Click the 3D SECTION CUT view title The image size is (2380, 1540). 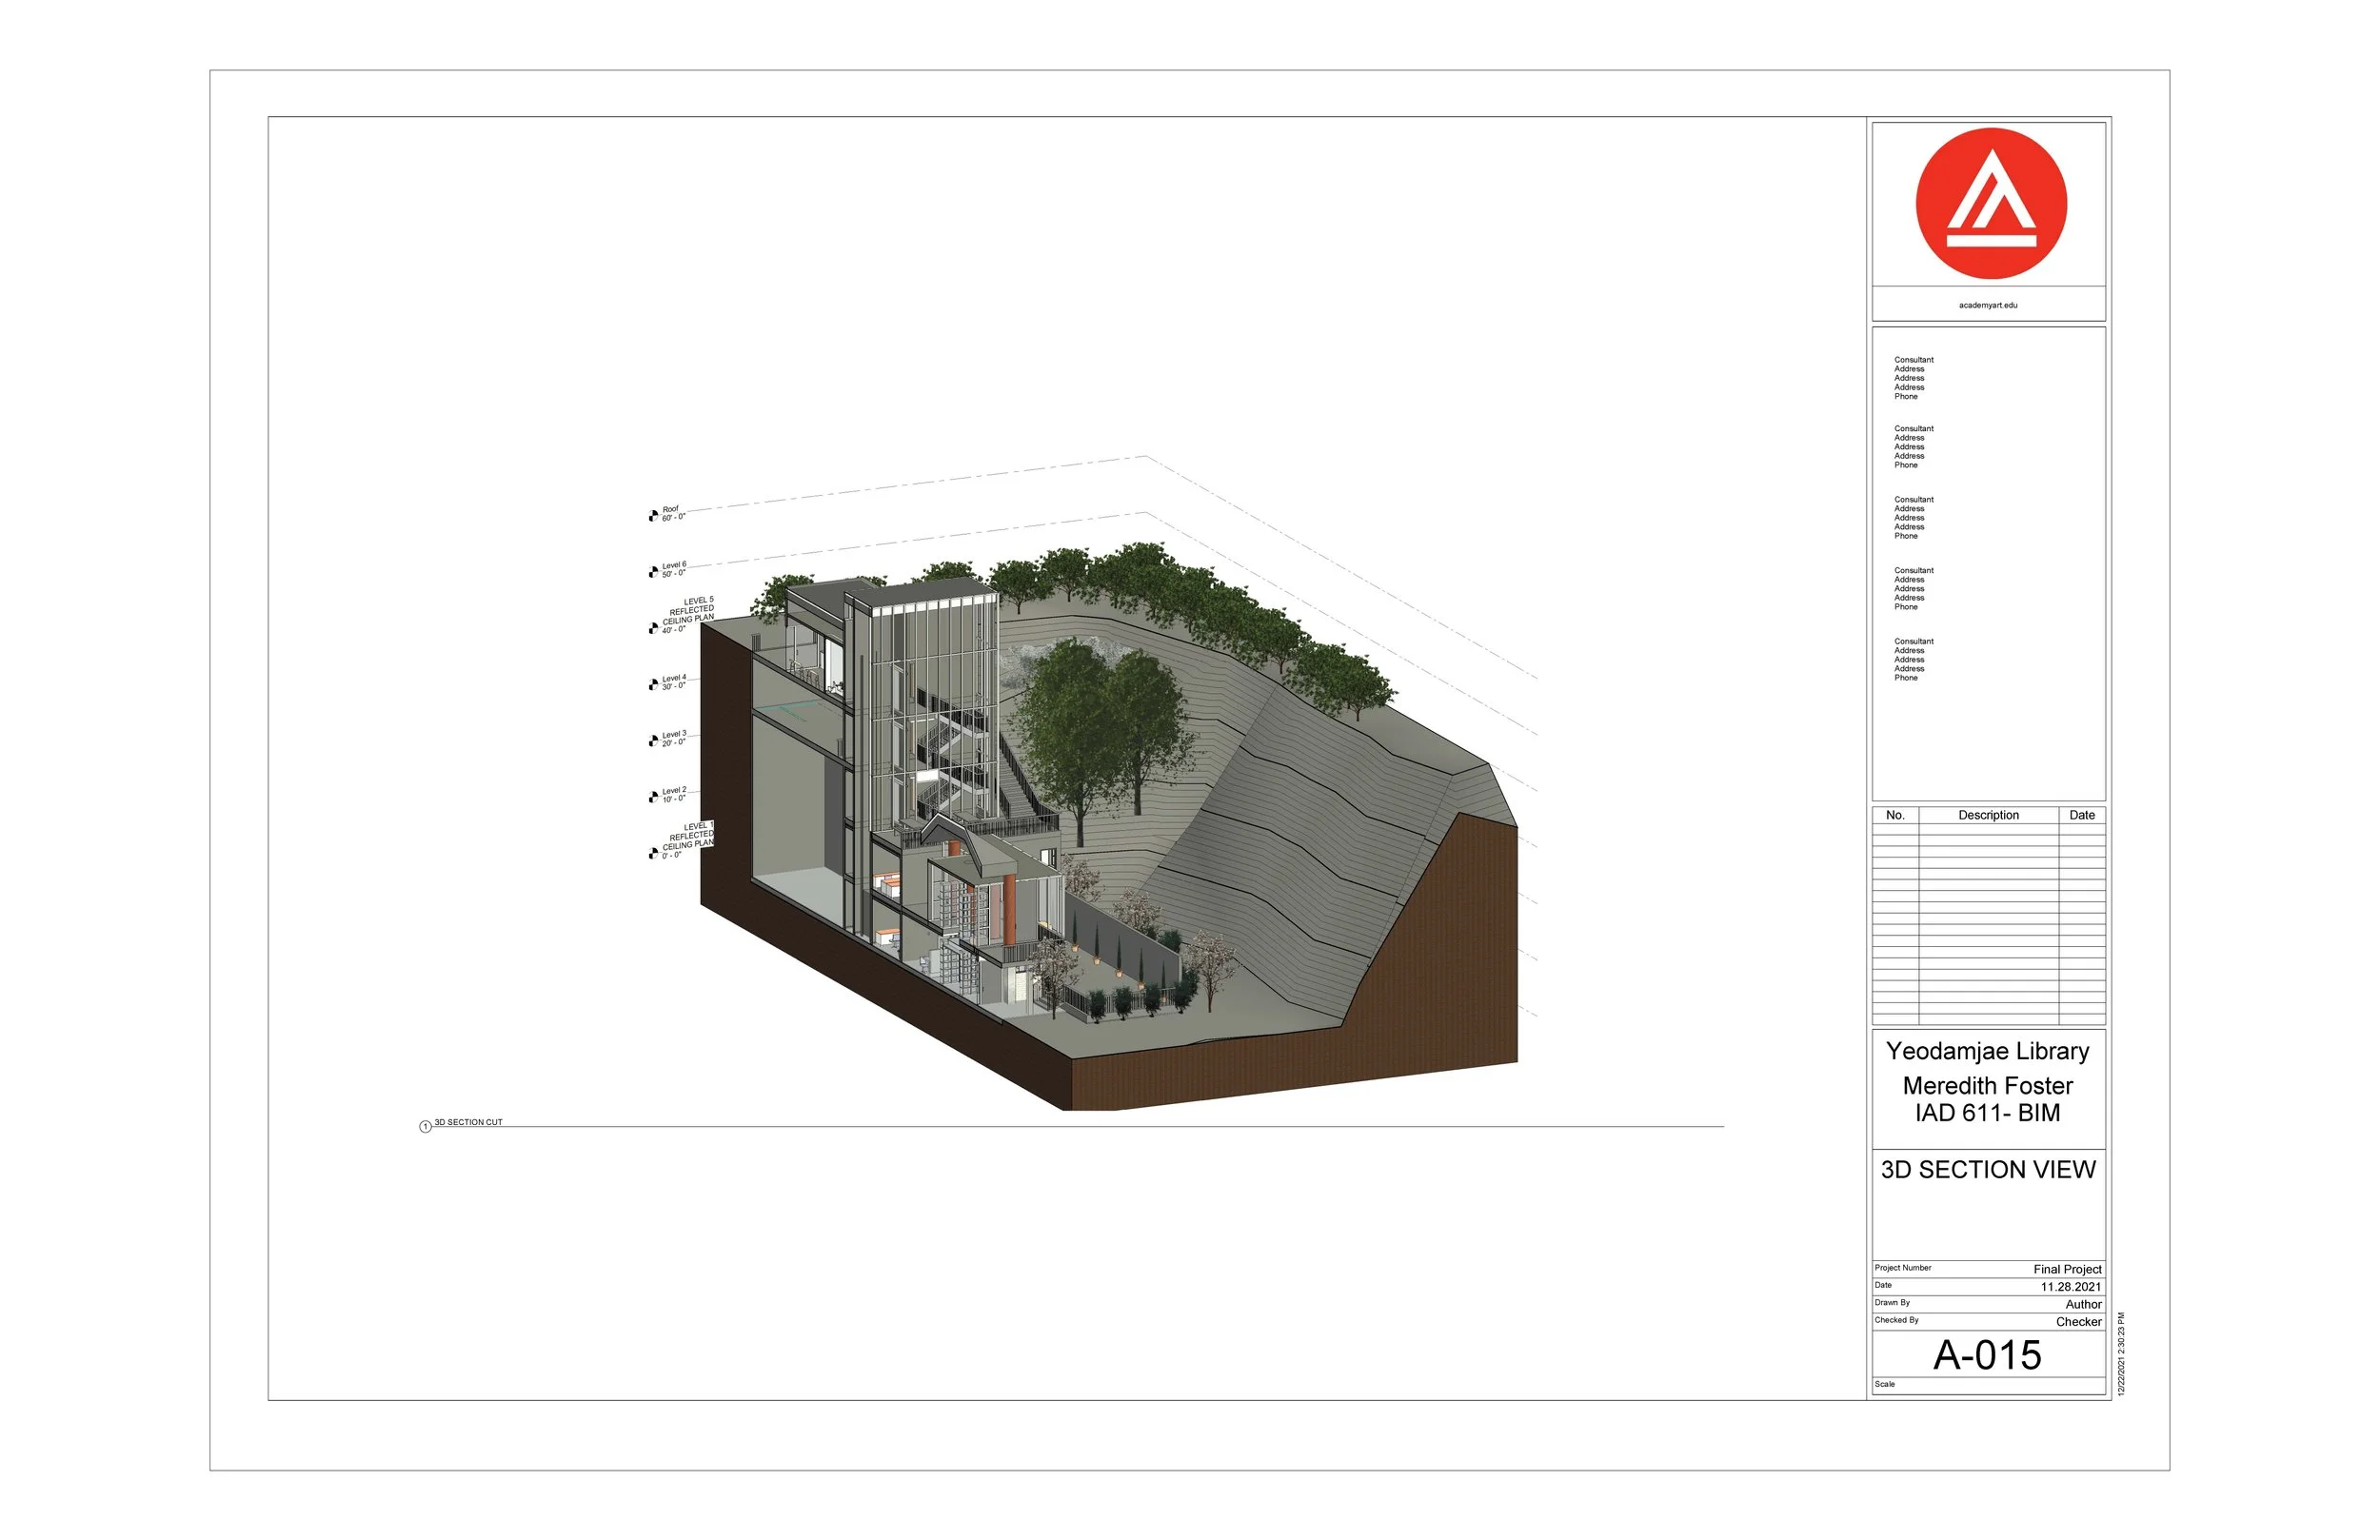coord(468,1122)
